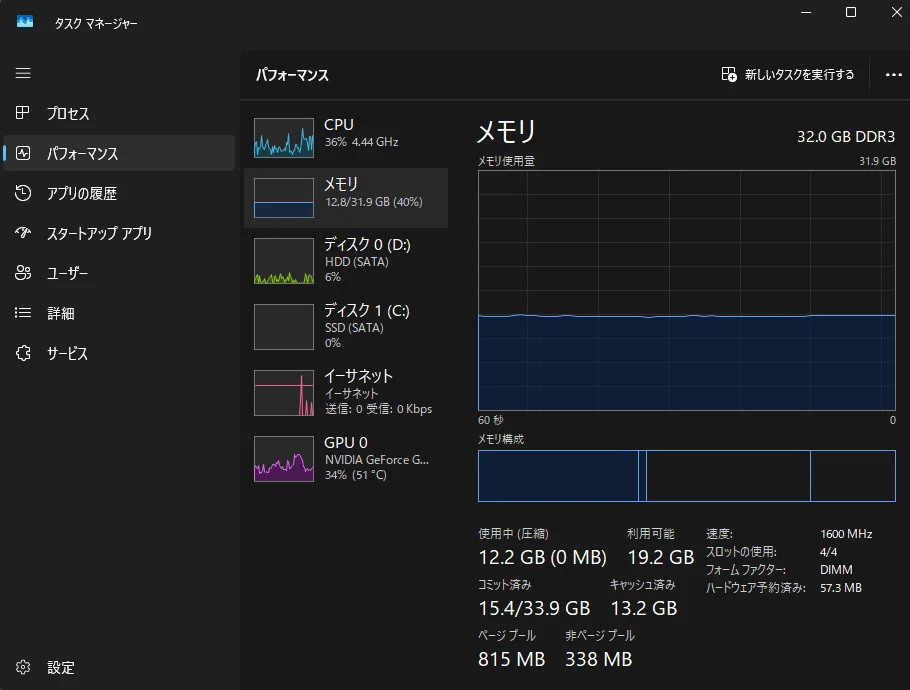Go to the プロセス page
Image resolution: width=910 pixels, height=690 pixels.
click(119, 113)
